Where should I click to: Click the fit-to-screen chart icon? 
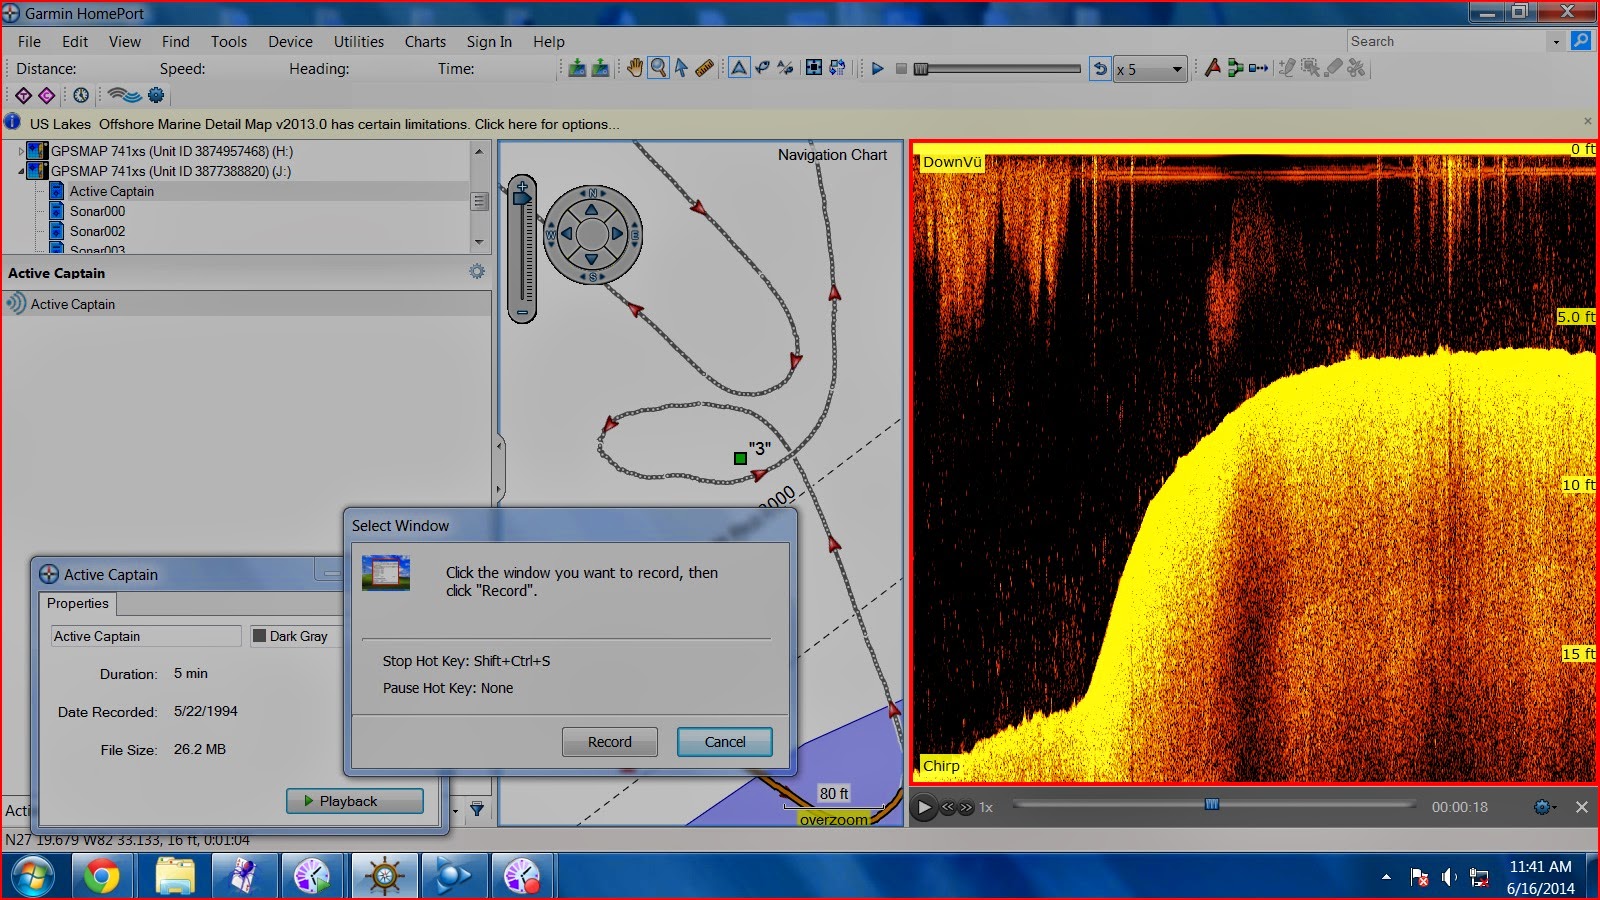(x=814, y=68)
